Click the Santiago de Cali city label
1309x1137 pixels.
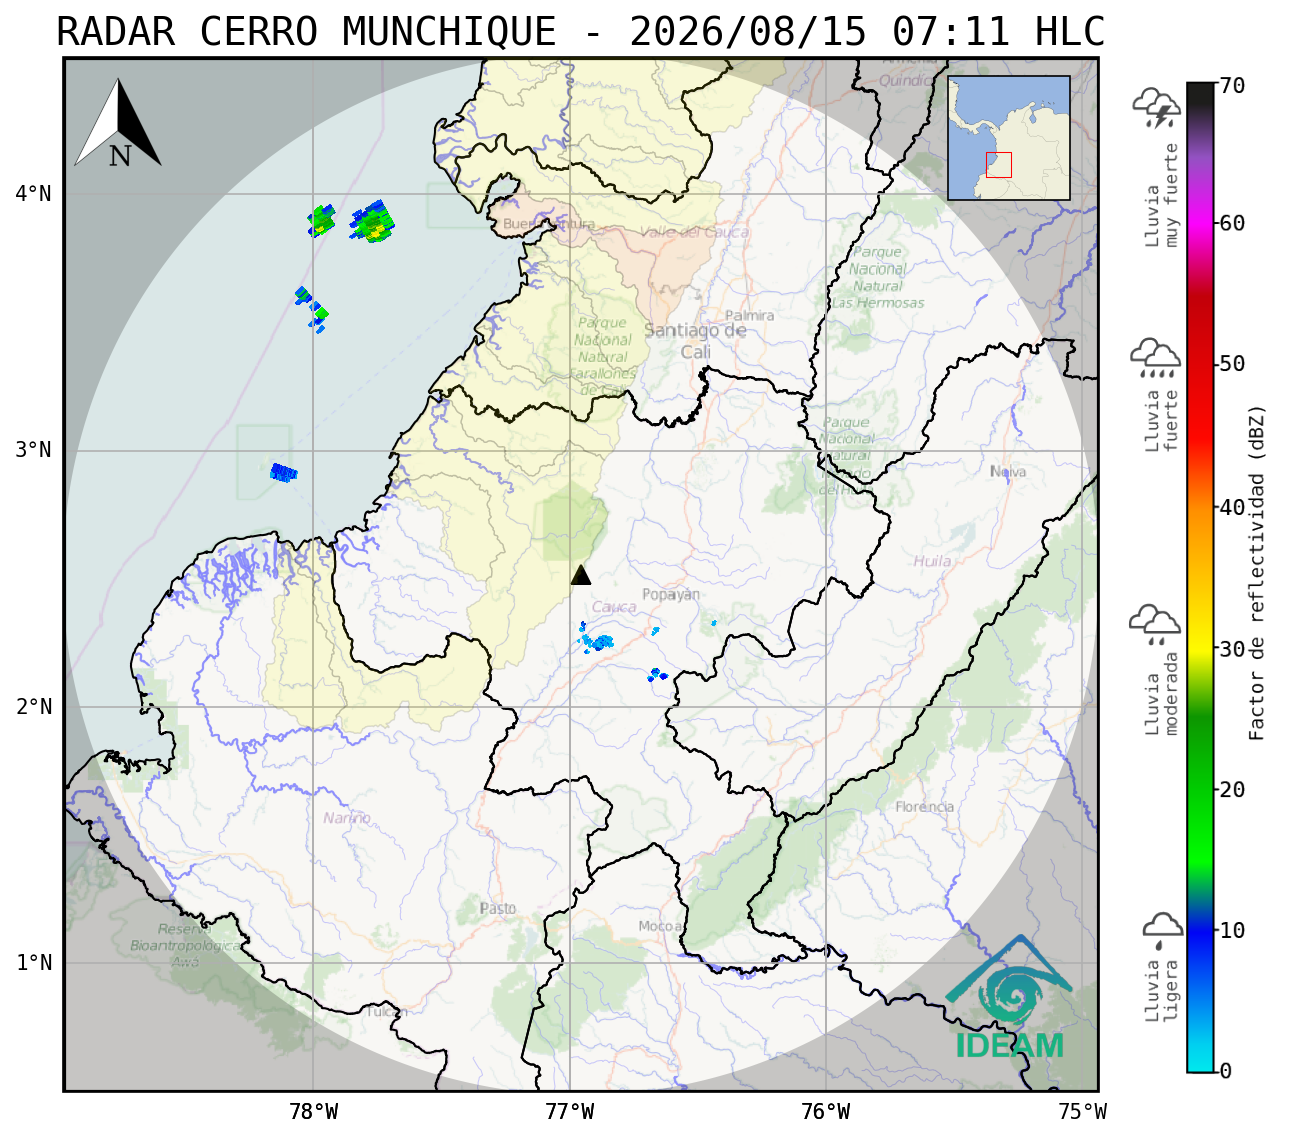coord(696,341)
